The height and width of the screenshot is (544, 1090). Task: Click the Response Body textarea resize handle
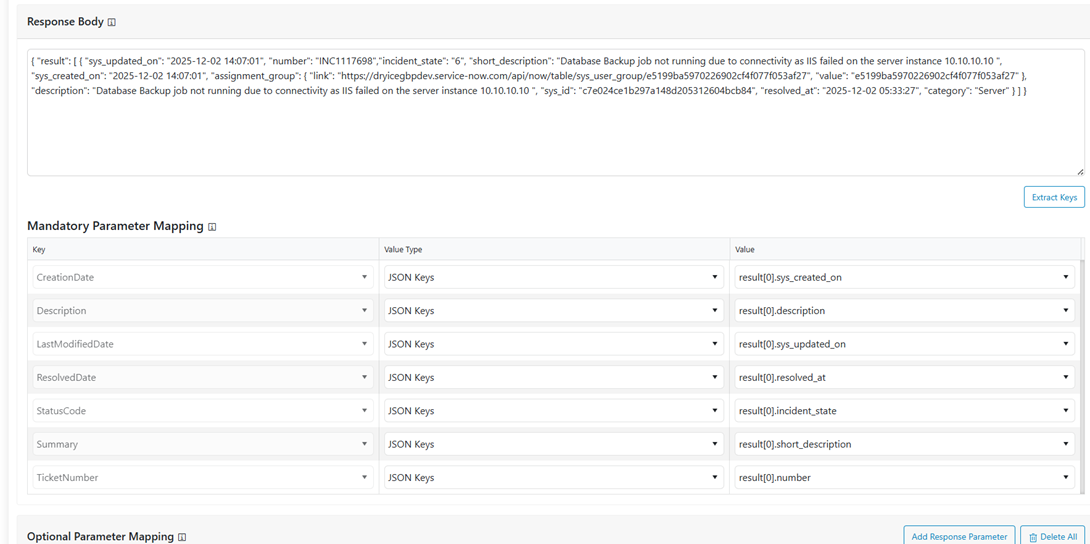pyautogui.click(x=1079, y=171)
